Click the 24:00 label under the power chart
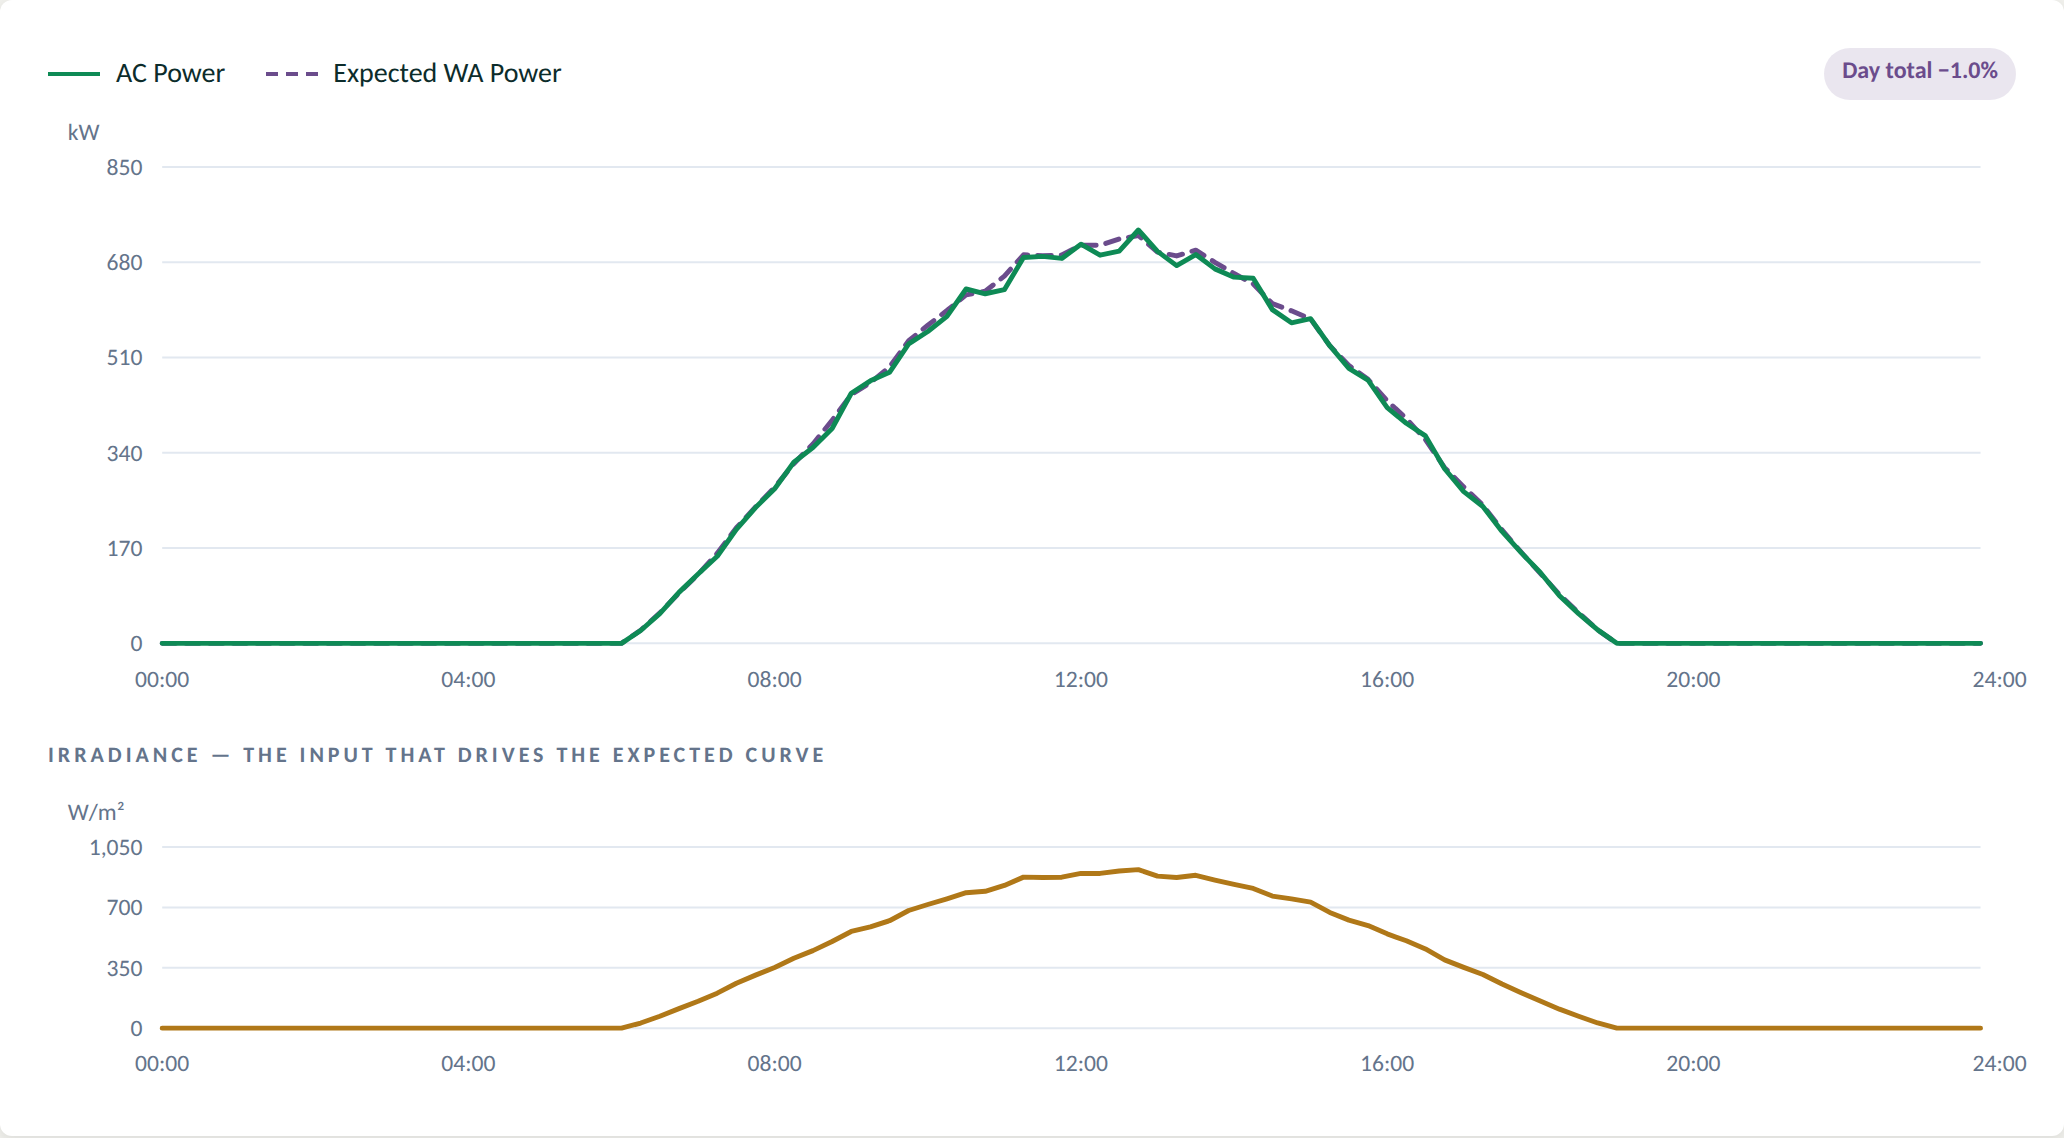Image resolution: width=2064 pixels, height=1138 pixels. click(1999, 679)
